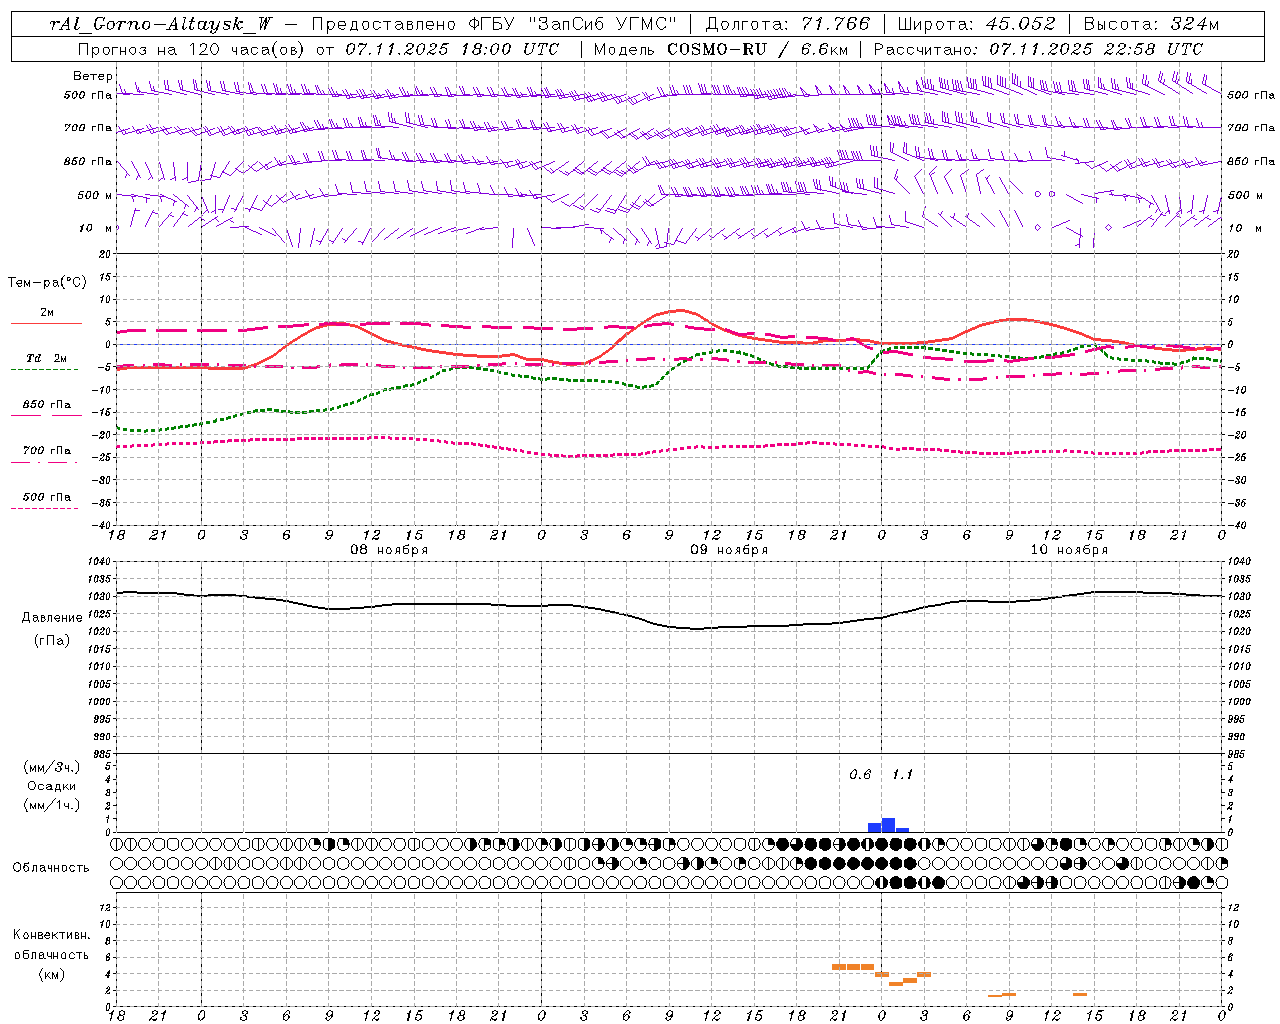
Task: Click the "Осадки" precipitation label
Action: [x=52, y=786]
